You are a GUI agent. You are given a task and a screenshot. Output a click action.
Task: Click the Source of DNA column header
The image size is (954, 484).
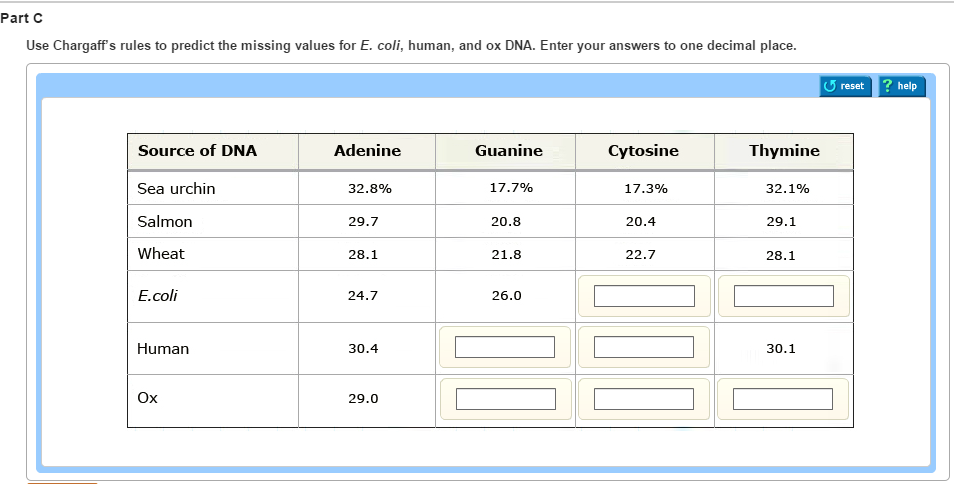[x=197, y=151]
